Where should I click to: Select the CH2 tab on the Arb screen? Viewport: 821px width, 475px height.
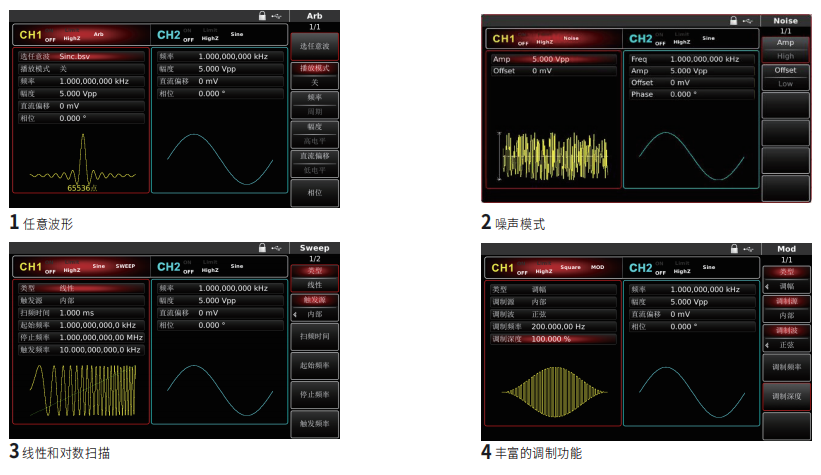(x=219, y=35)
